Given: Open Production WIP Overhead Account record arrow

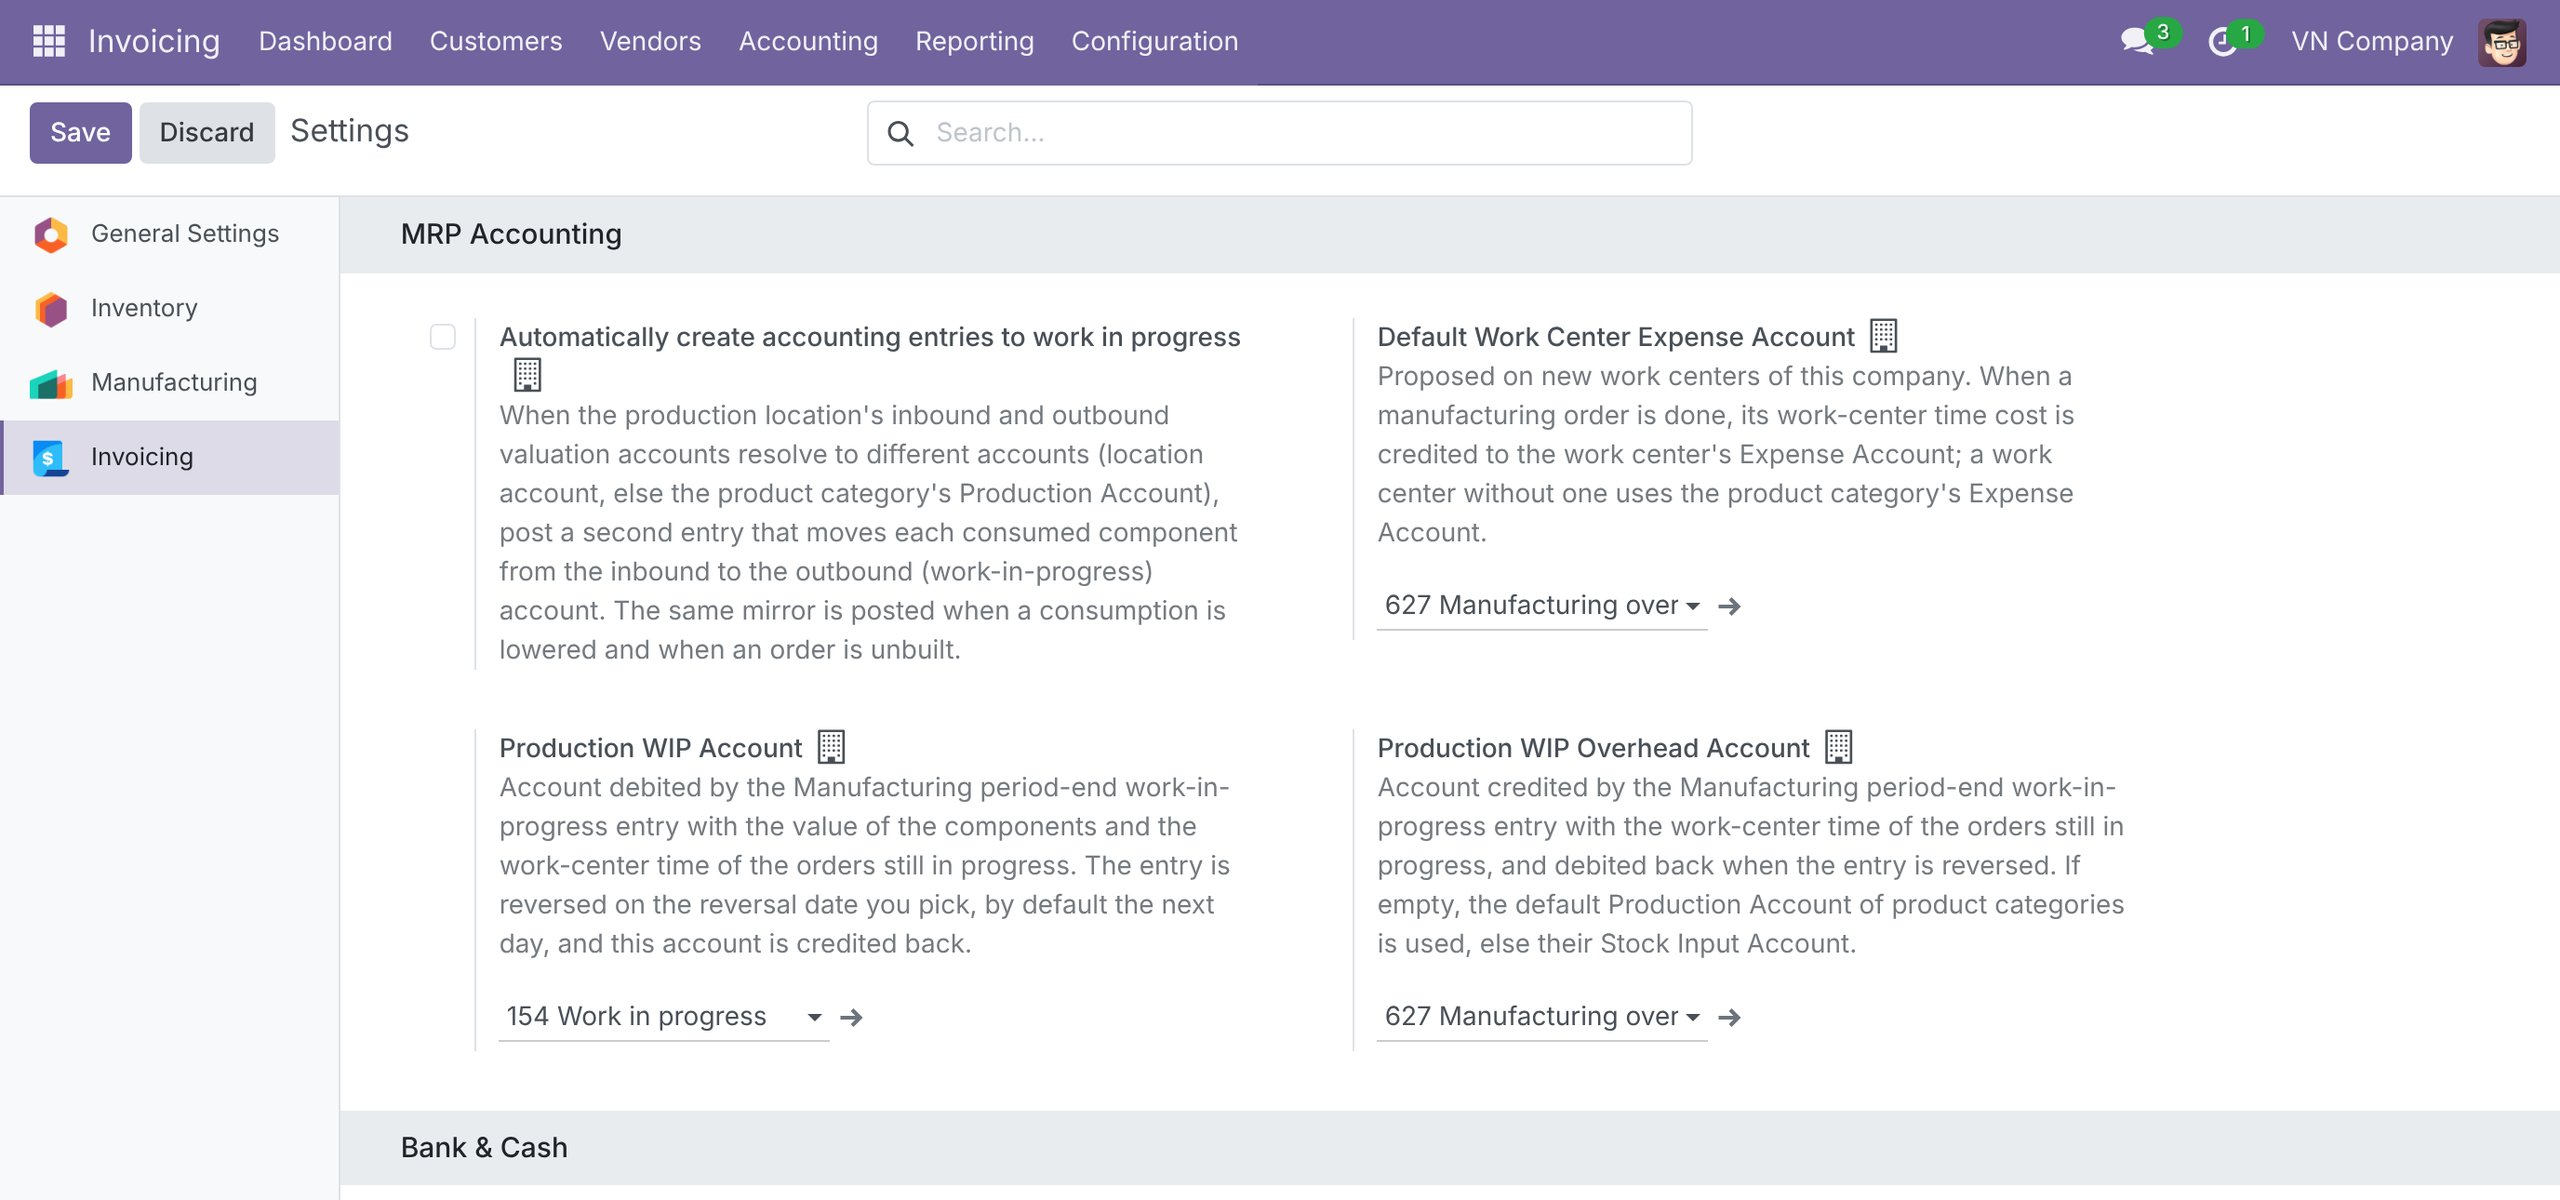Looking at the screenshot, I should click(x=1730, y=1017).
